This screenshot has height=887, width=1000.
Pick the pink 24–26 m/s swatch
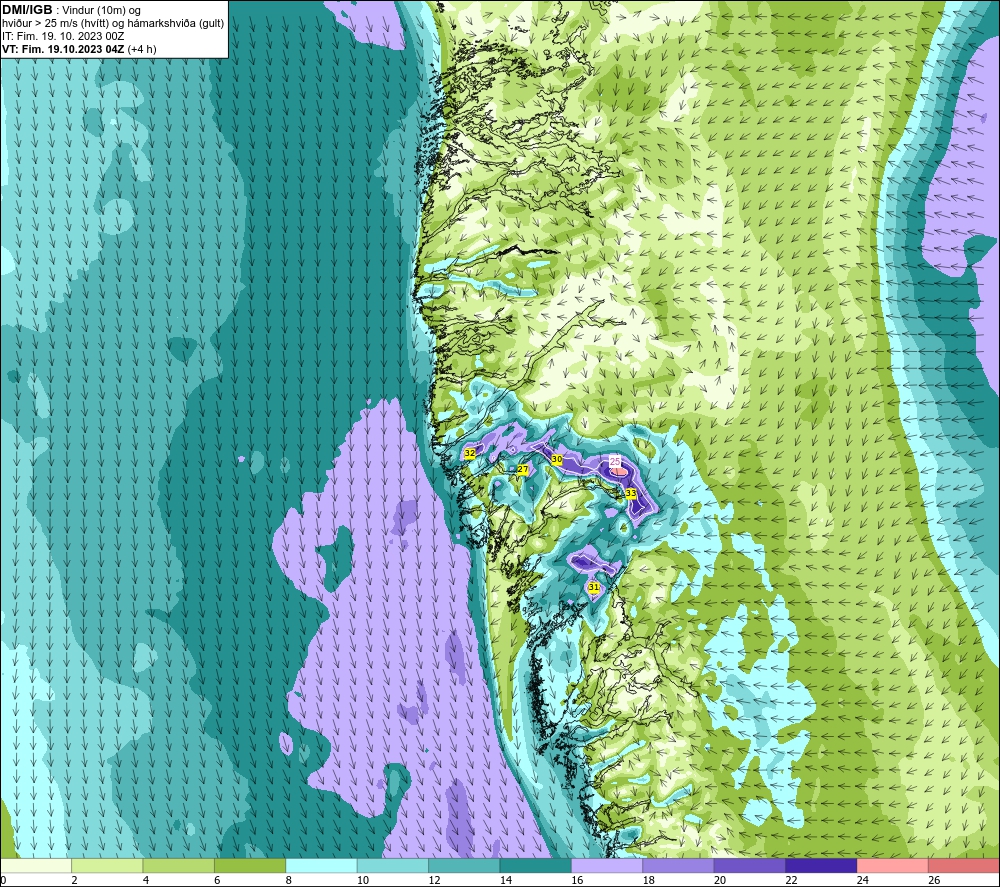893,865
